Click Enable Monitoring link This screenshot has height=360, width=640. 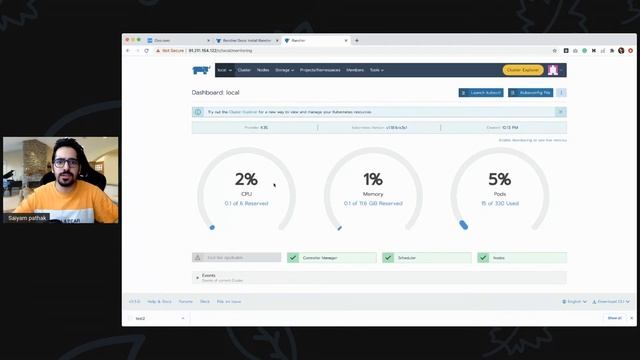point(532,140)
